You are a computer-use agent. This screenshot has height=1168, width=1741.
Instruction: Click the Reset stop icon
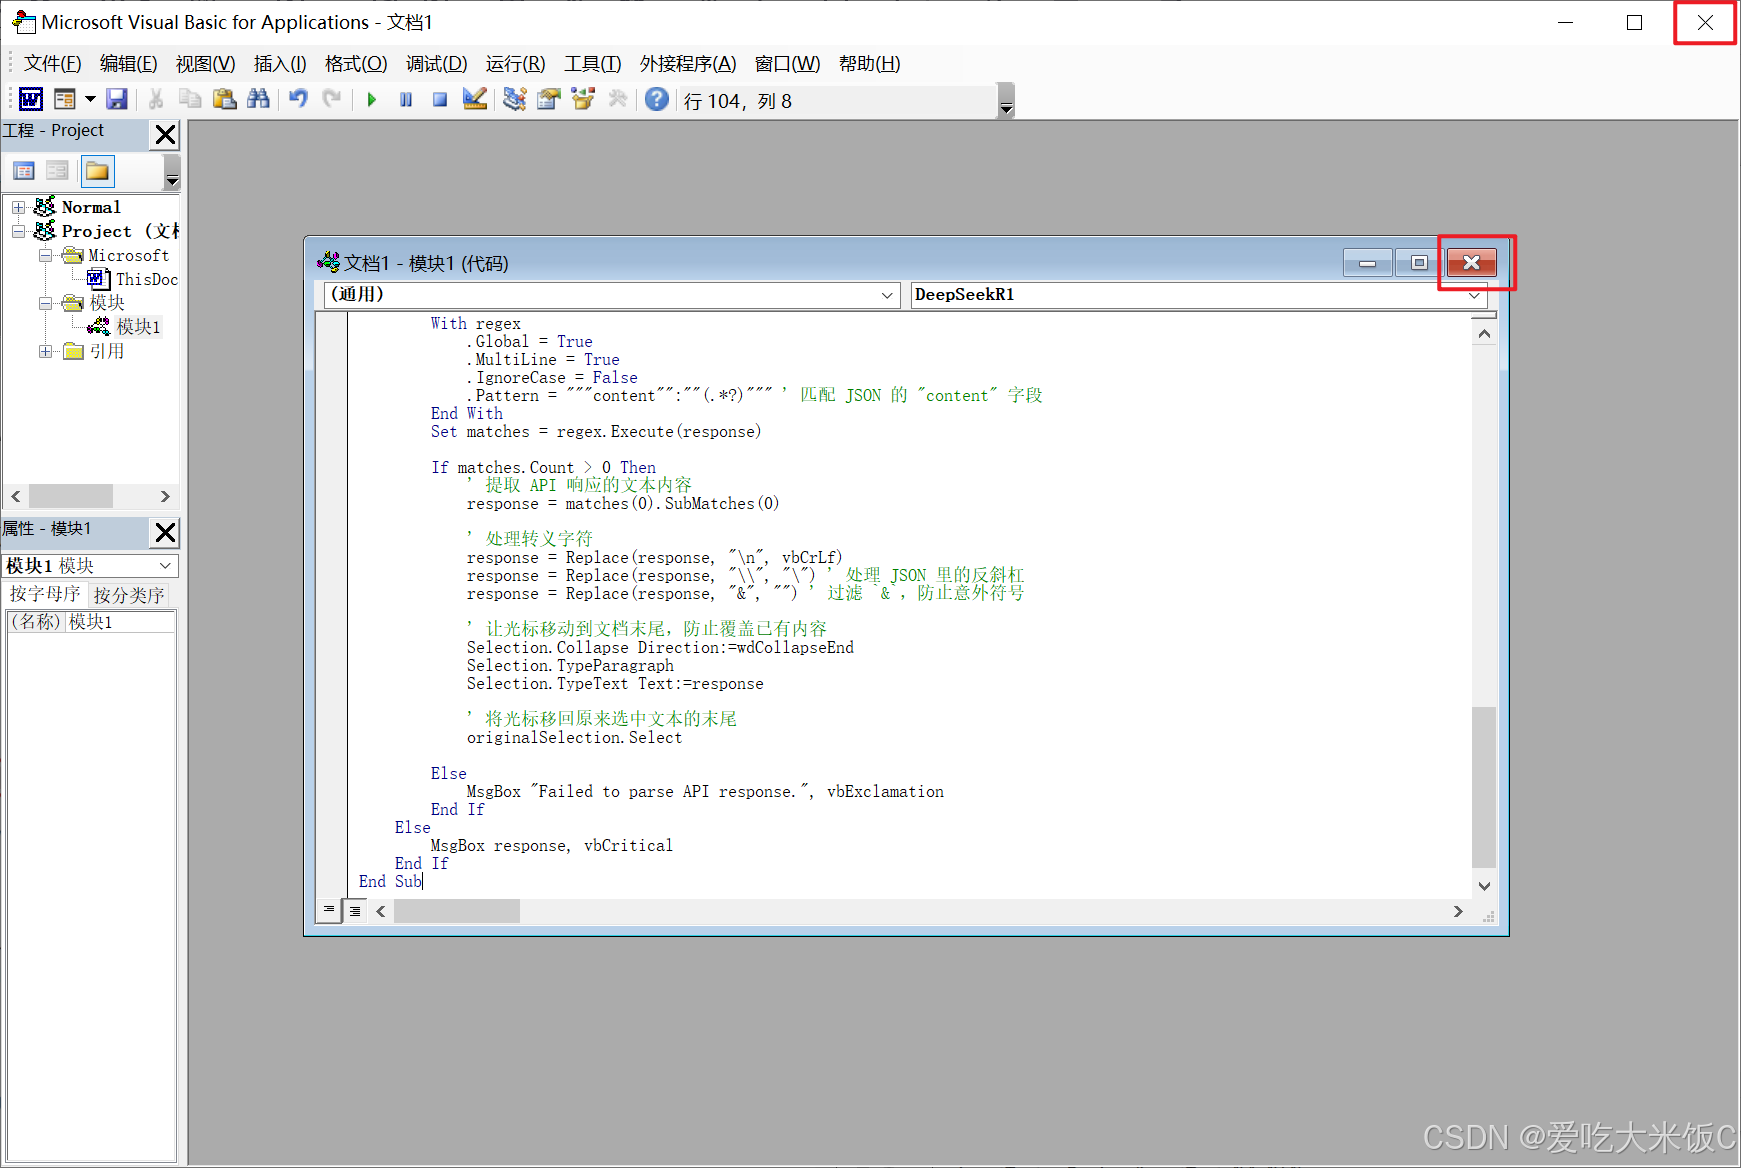point(440,99)
